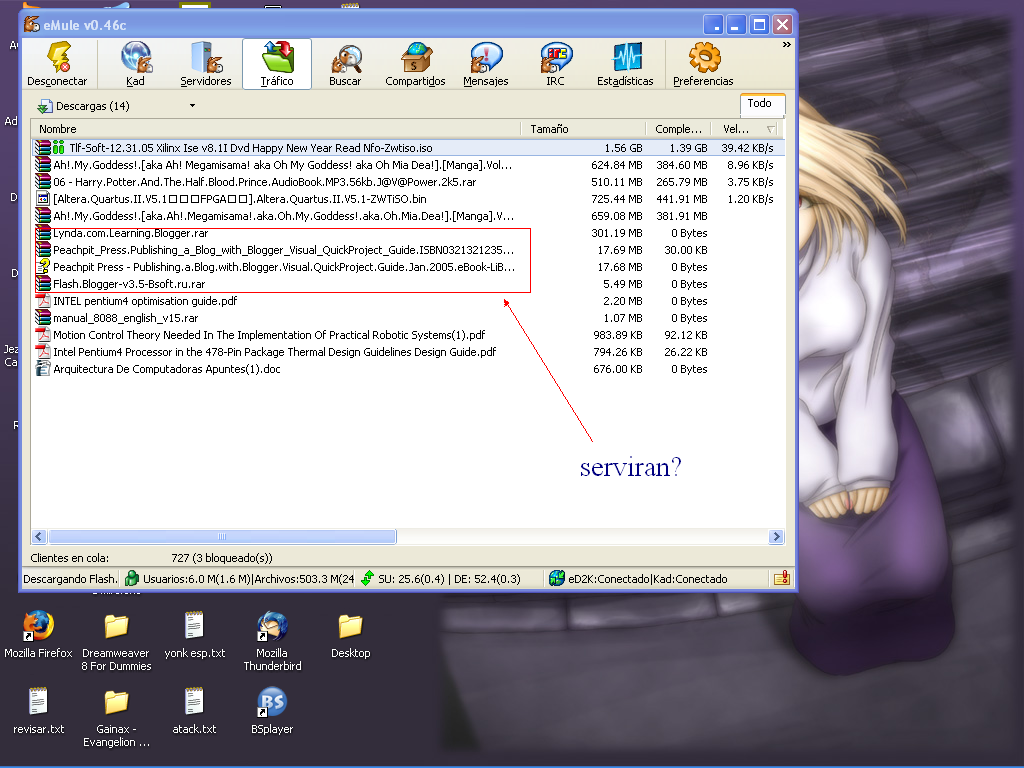Select the revisar.txt desktop file
The width and height of the screenshot is (1024, 768).
point(39,711)
